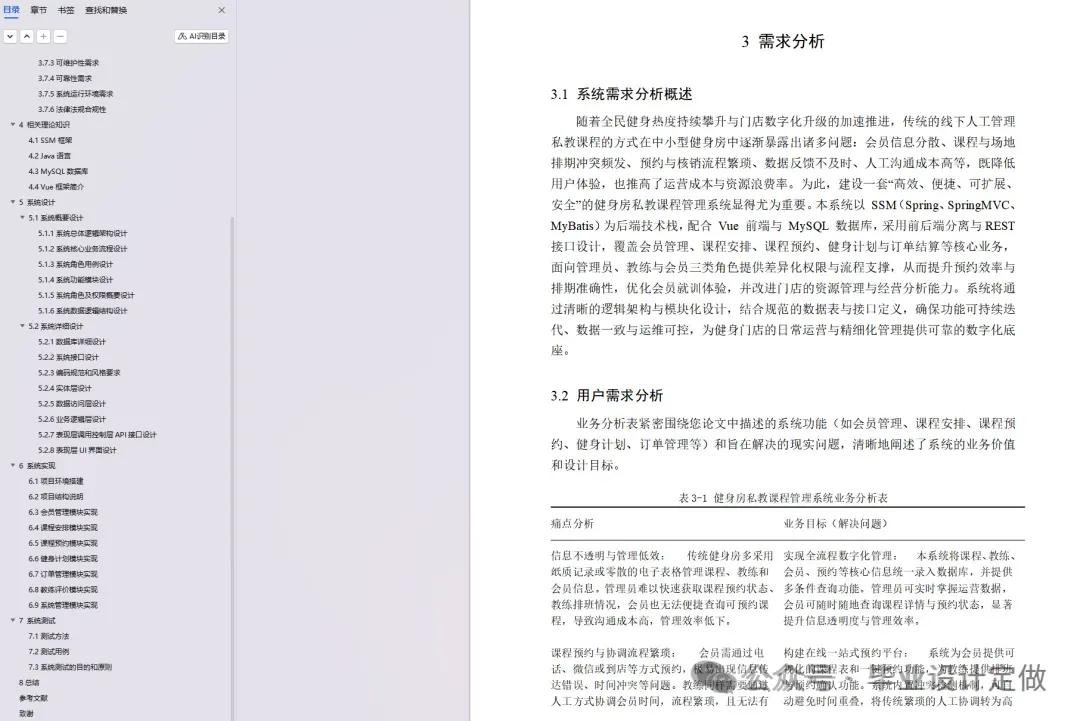
Task: Jump to 5.1.6 系统数据逻辑结构设计
Action: (83, 311)
